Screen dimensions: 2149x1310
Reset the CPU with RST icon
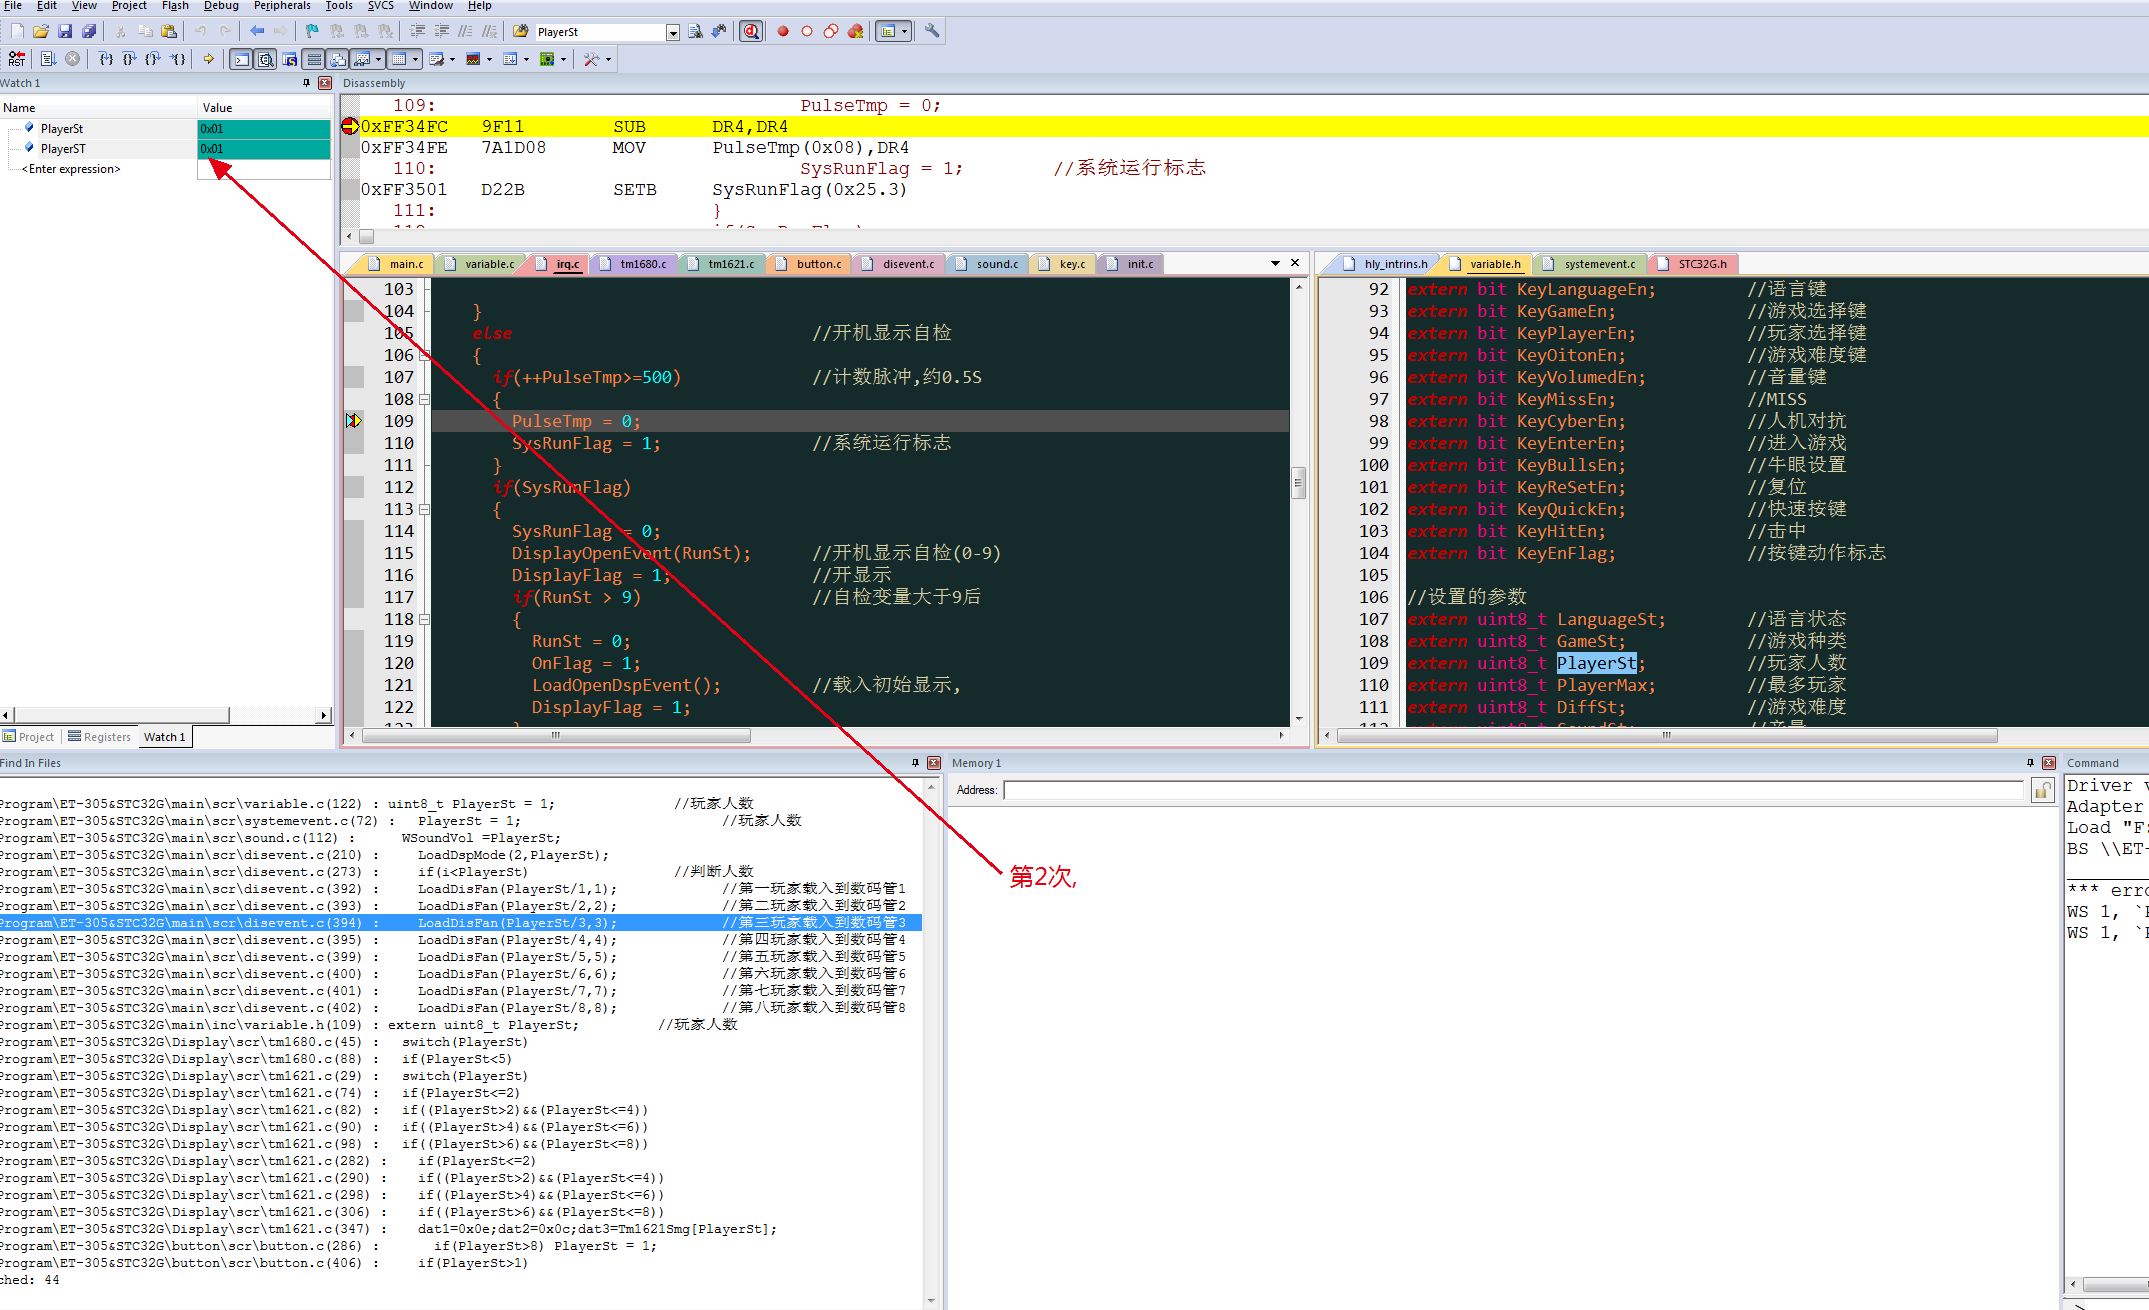click(x=17, y=60)
